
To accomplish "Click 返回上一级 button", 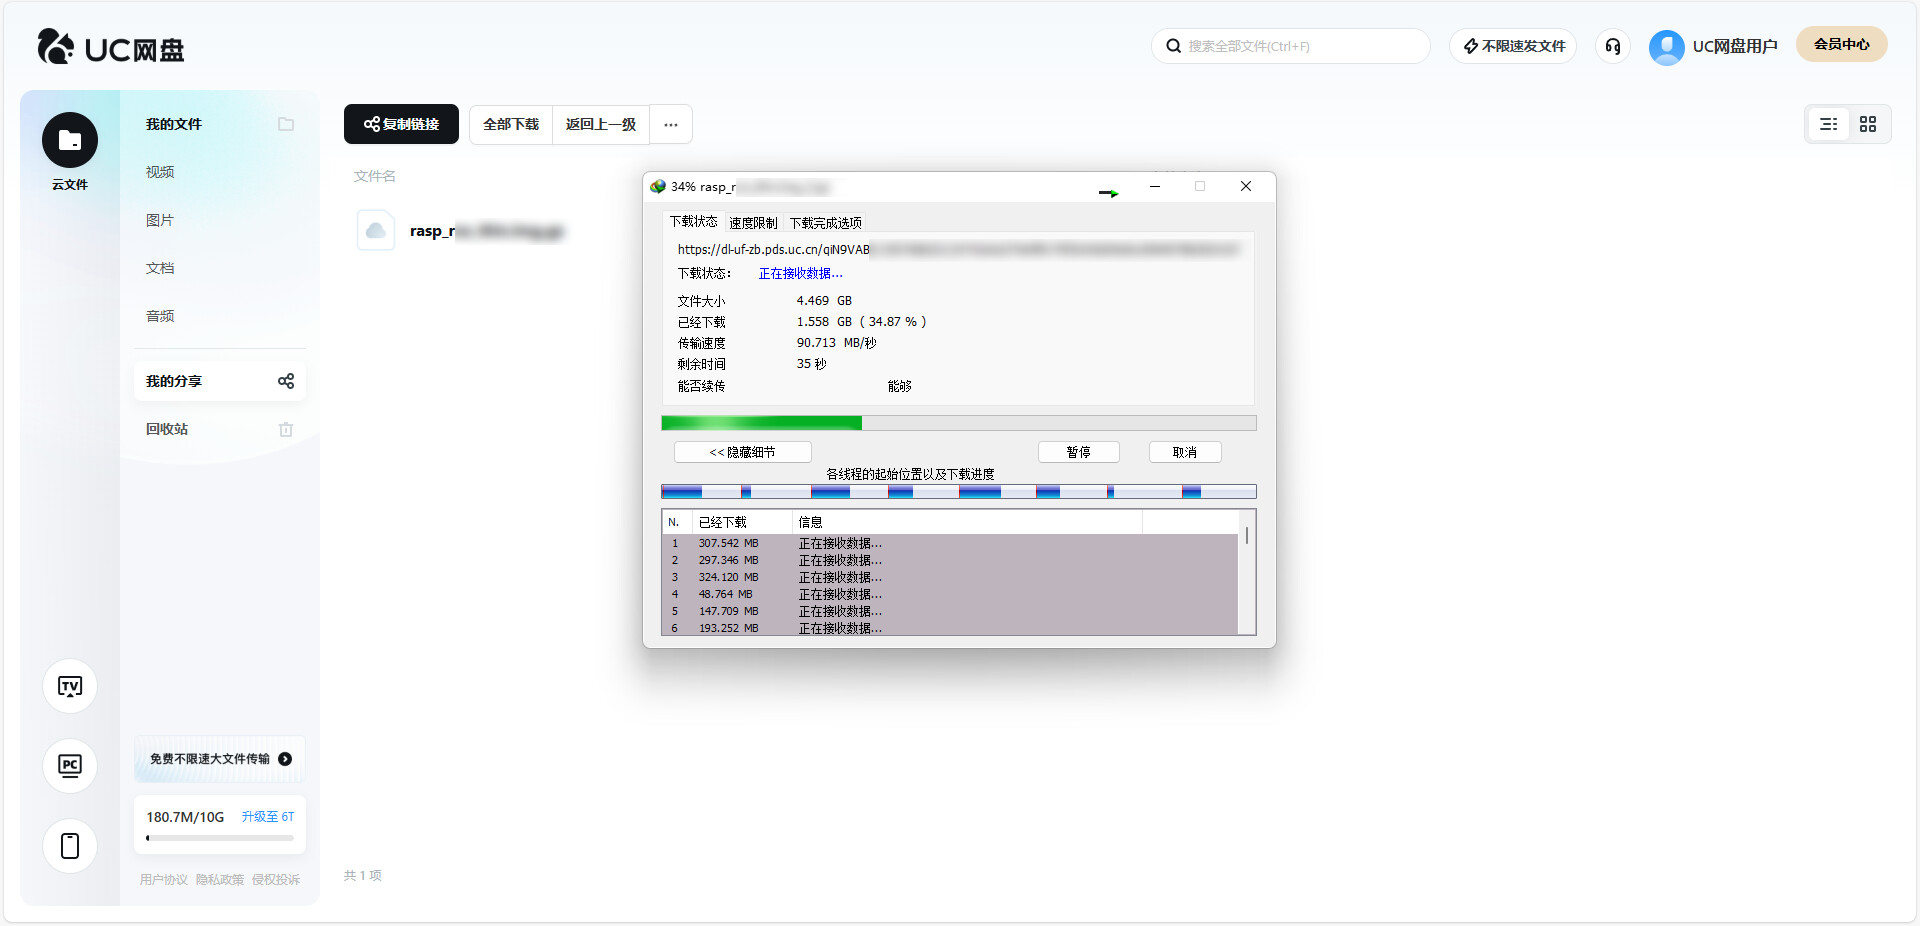I will point(601,124).
